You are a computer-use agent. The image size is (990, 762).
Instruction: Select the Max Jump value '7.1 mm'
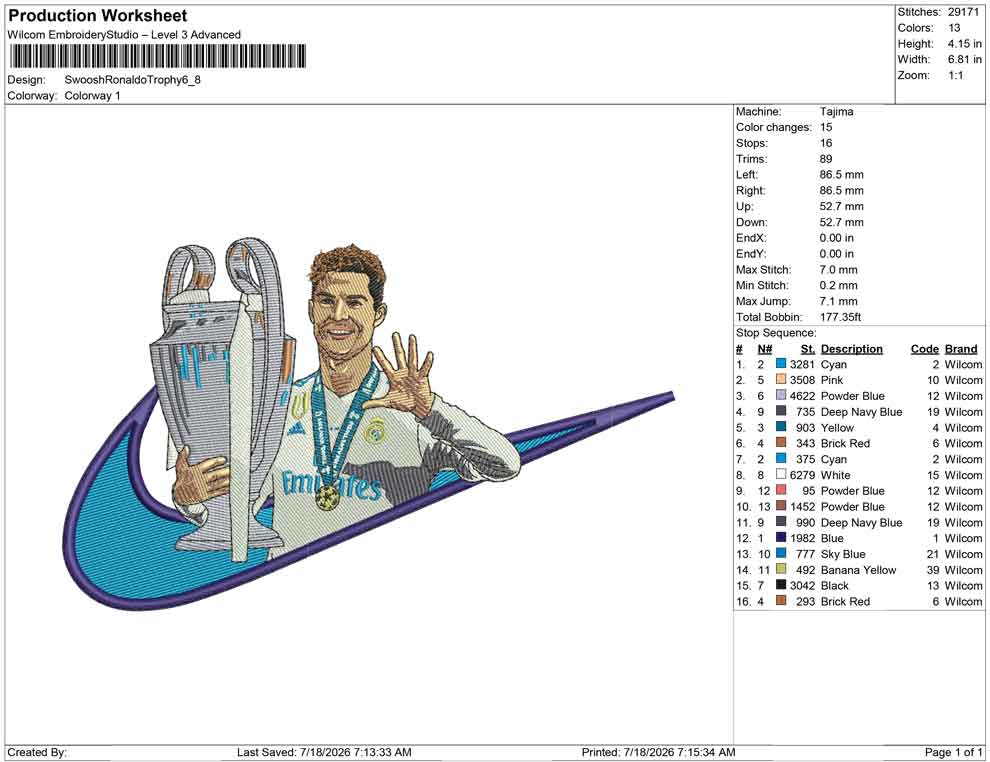click(x=838, y=301)
